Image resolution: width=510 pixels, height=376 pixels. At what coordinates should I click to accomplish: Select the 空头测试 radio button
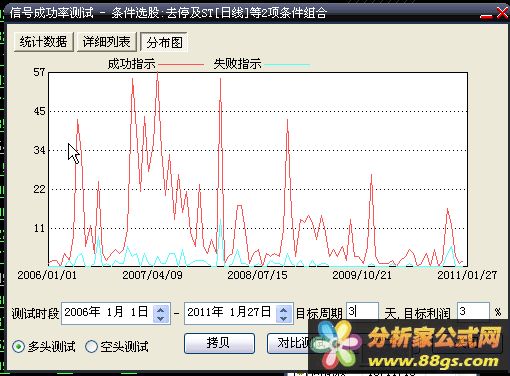click(91, 347)
